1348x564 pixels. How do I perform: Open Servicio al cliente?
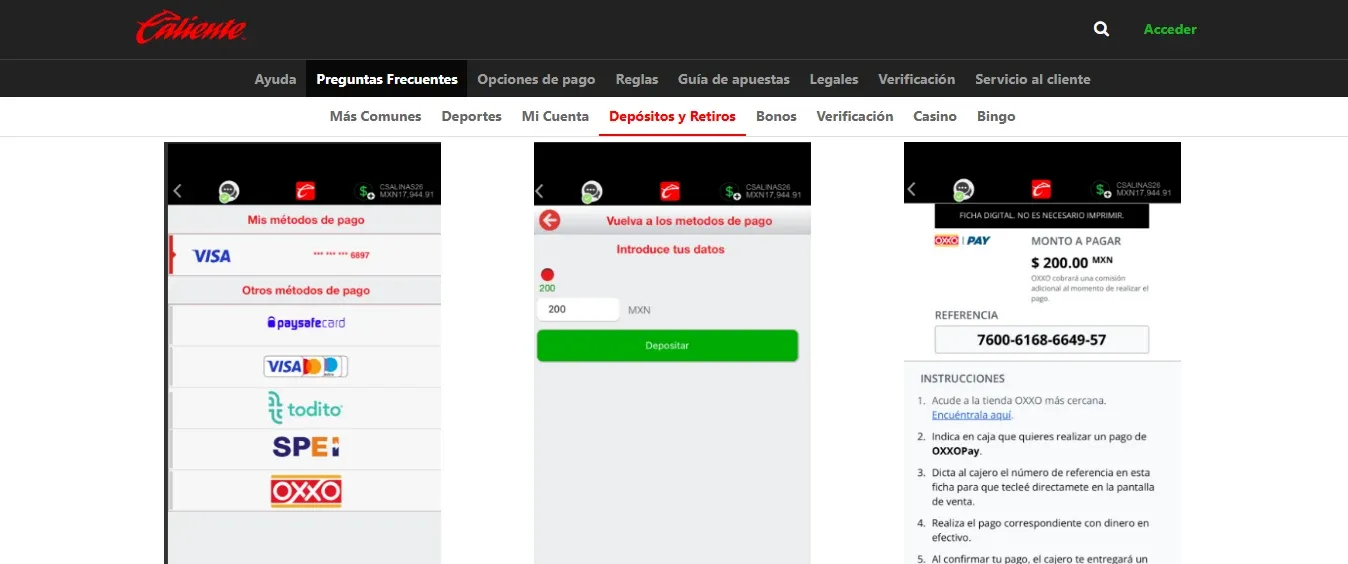tap(1033, 79)
